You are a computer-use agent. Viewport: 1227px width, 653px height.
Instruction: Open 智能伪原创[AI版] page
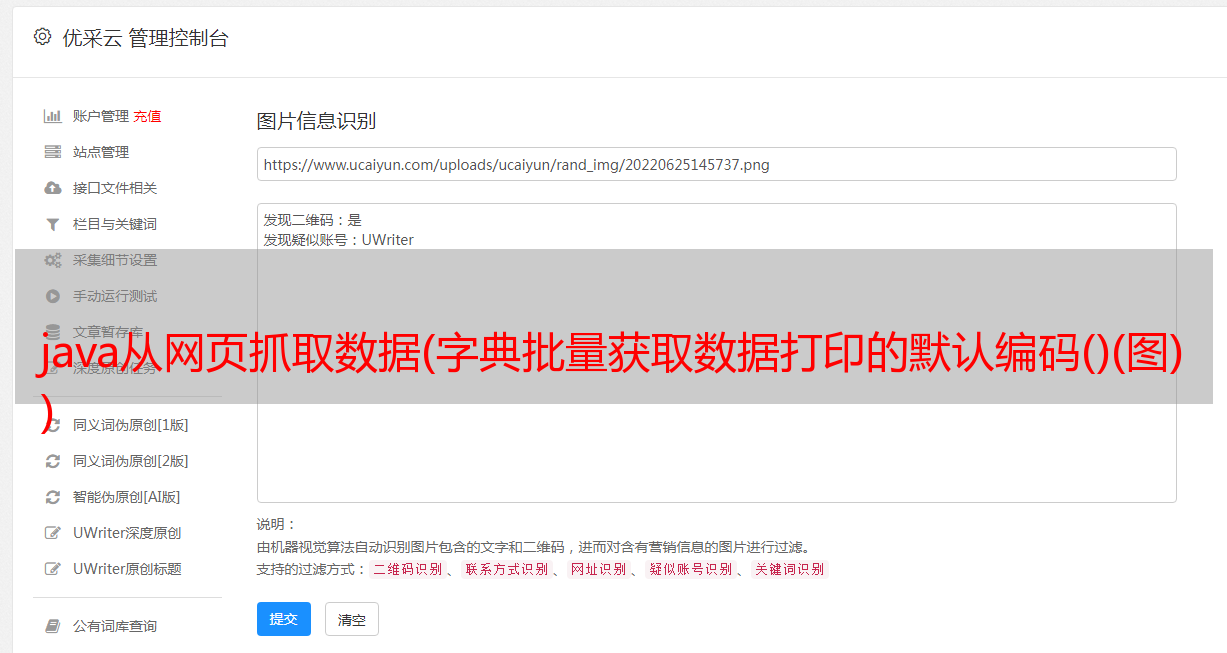pyautogui.click(x=126, y=497)
